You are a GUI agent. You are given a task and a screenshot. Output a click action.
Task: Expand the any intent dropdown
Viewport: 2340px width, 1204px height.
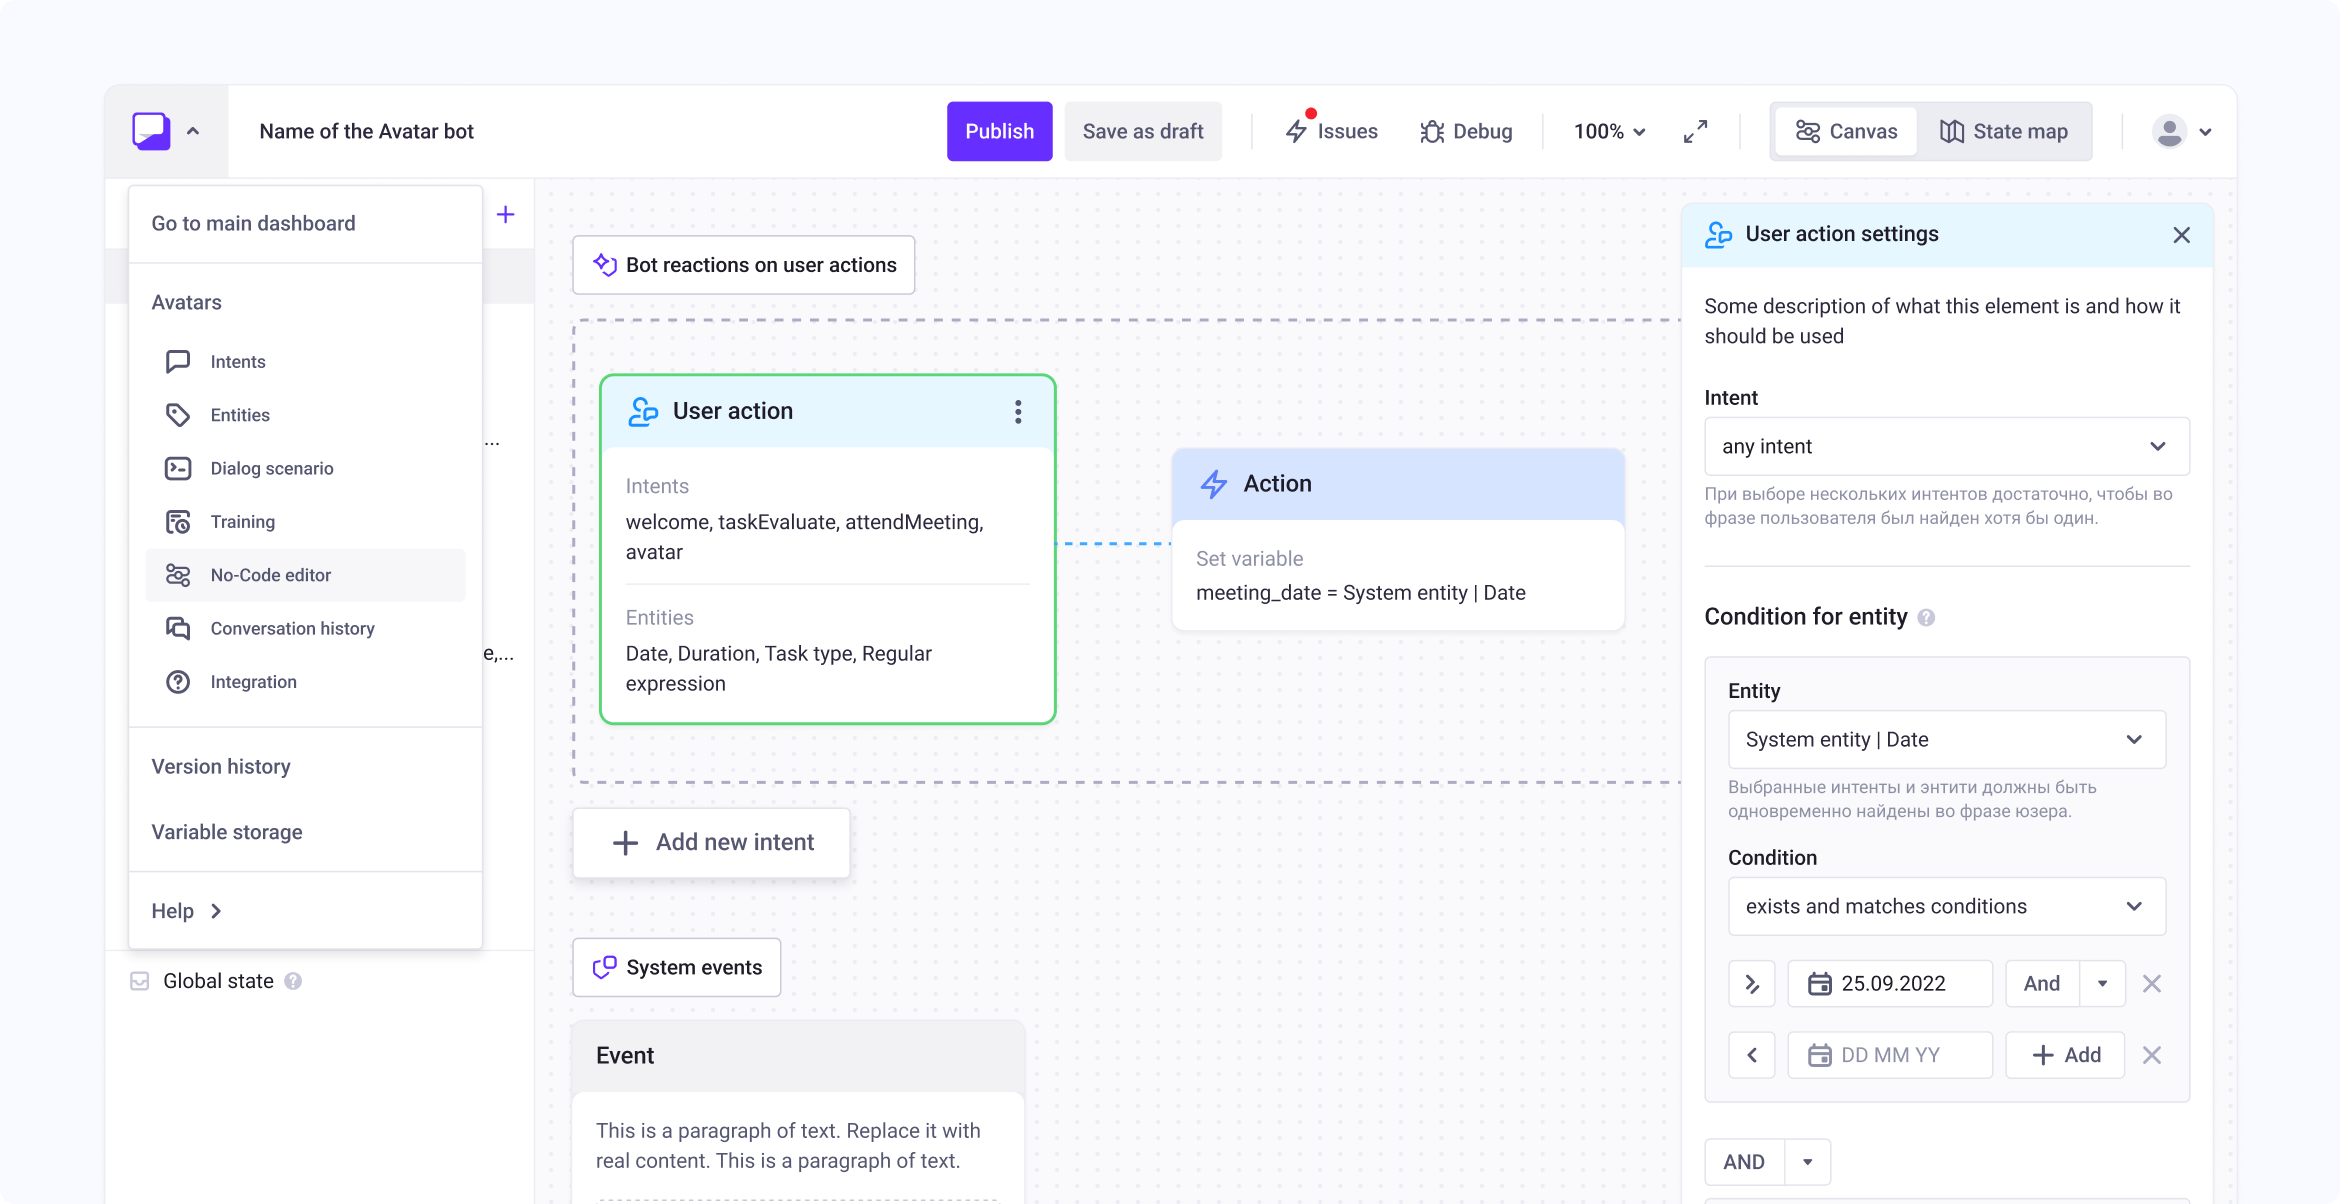click(x=1946, y=446)
